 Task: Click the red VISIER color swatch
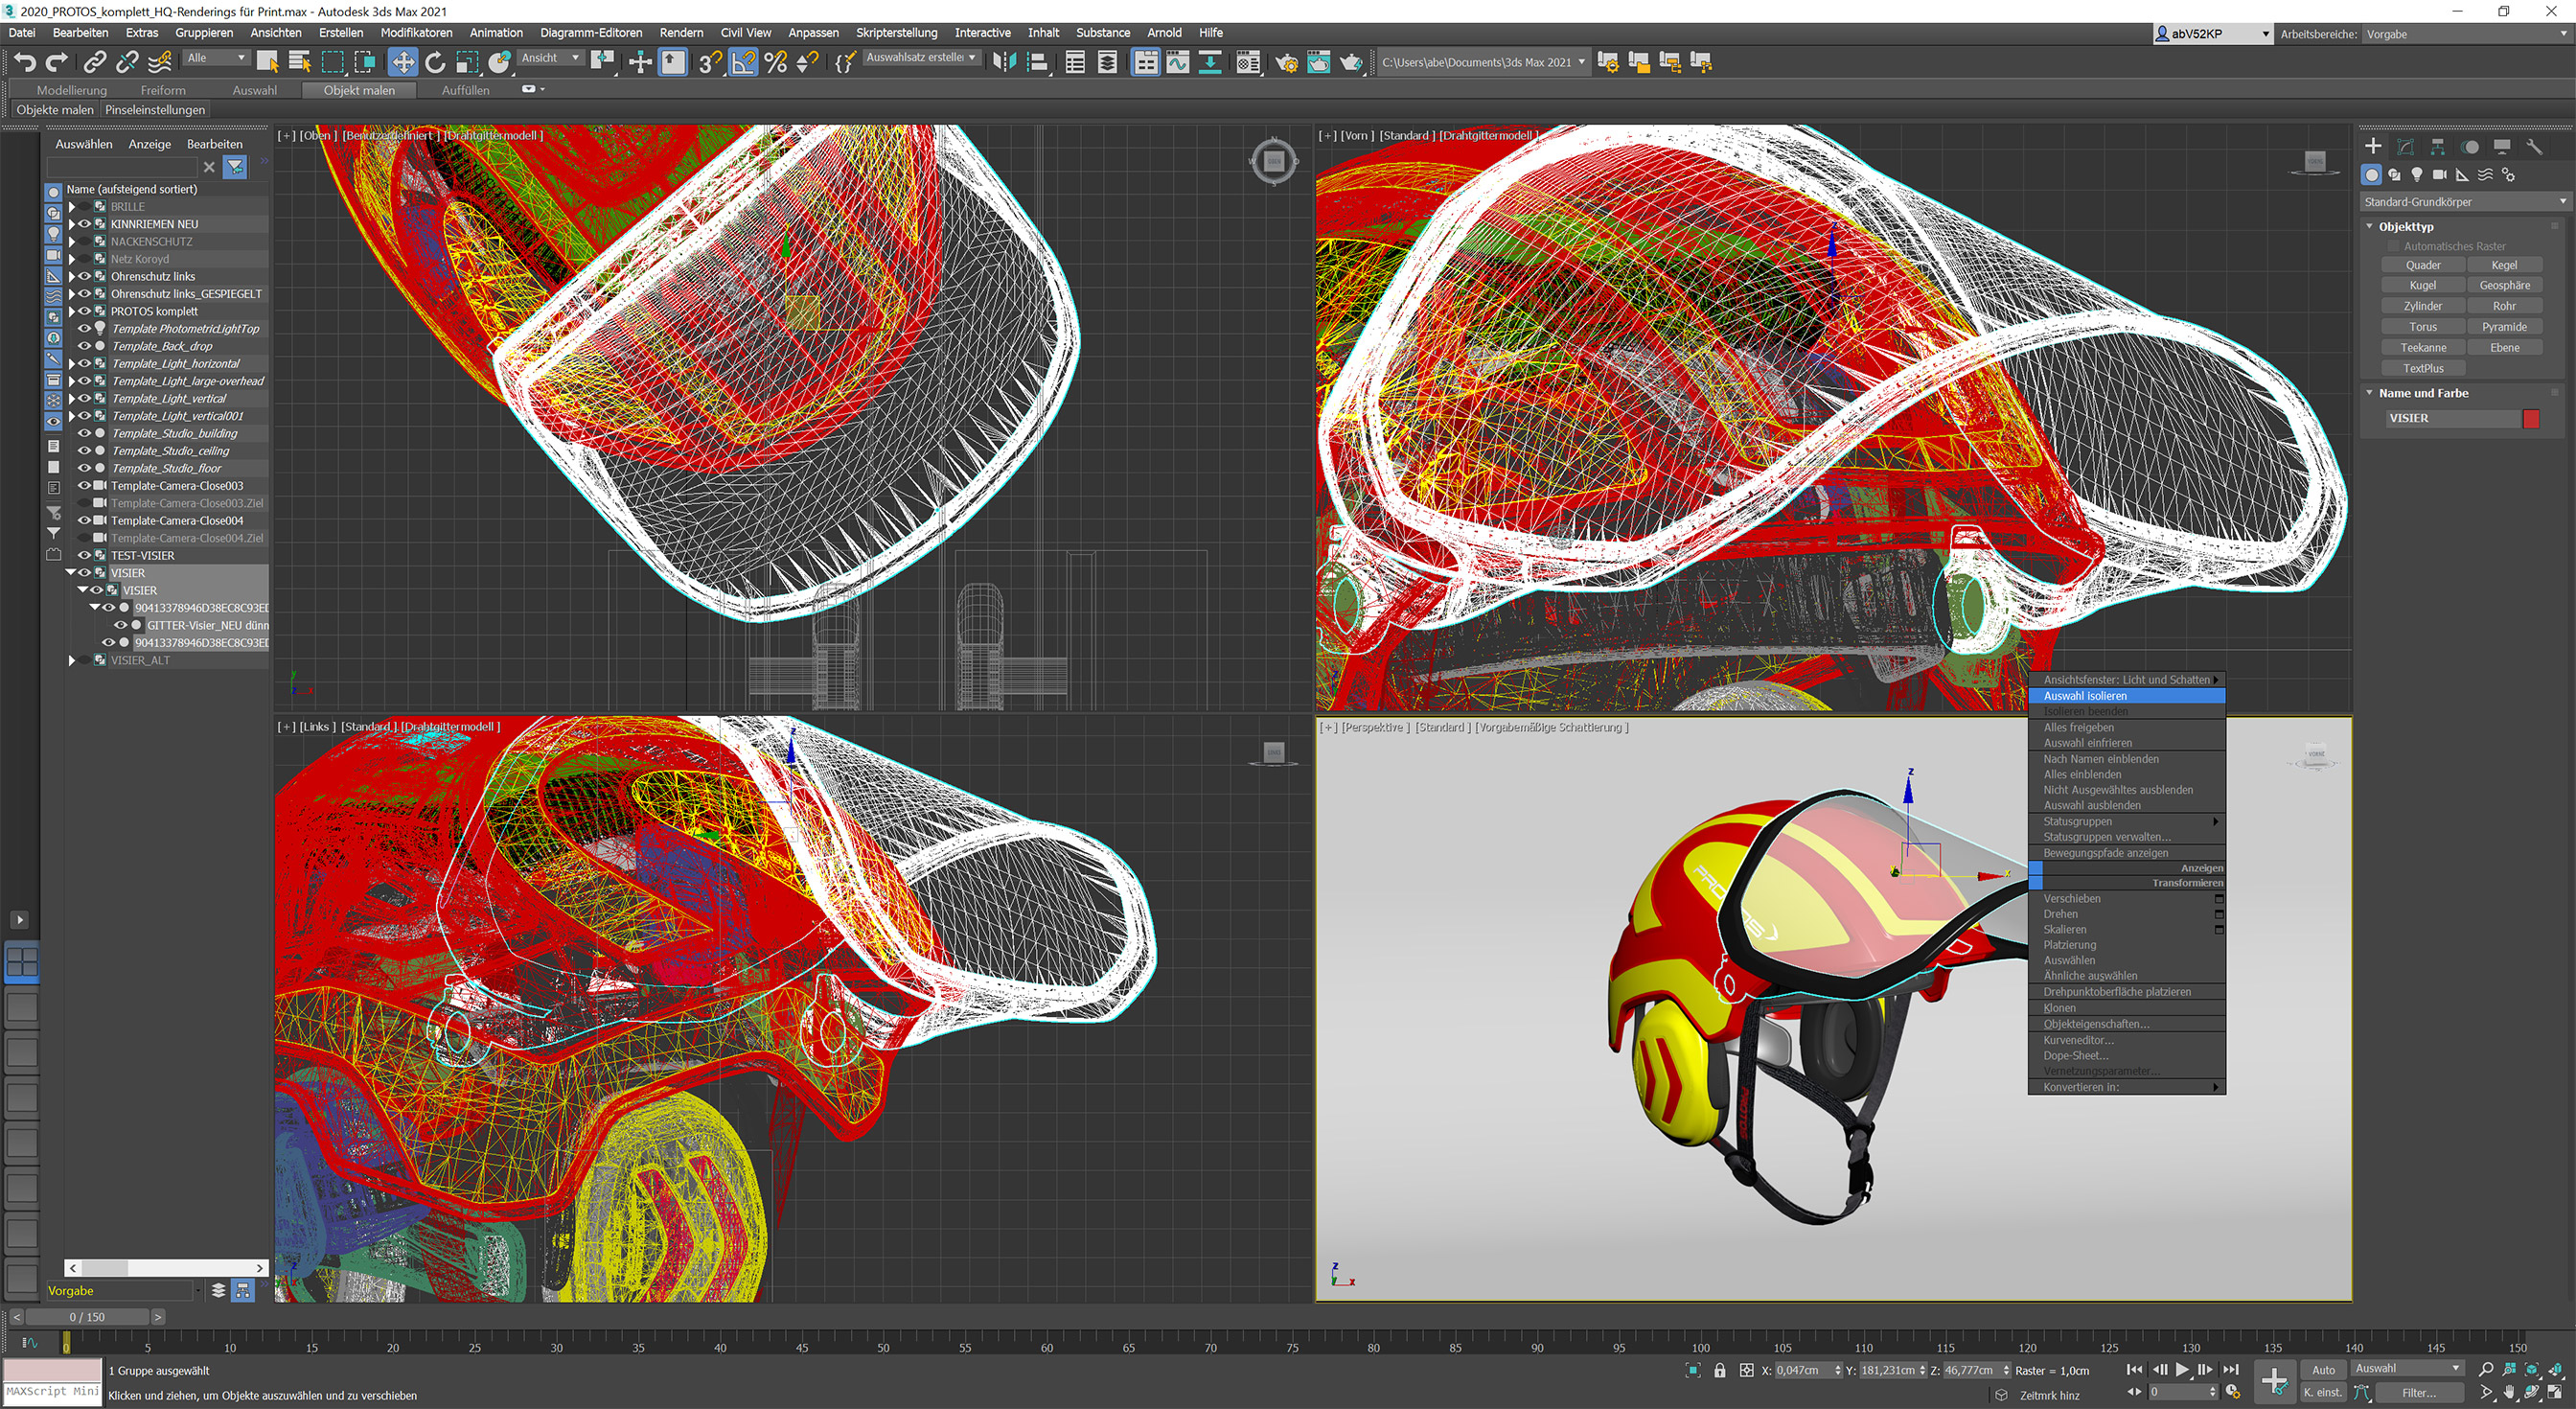pyautogui.click(x=2531, y=418)
